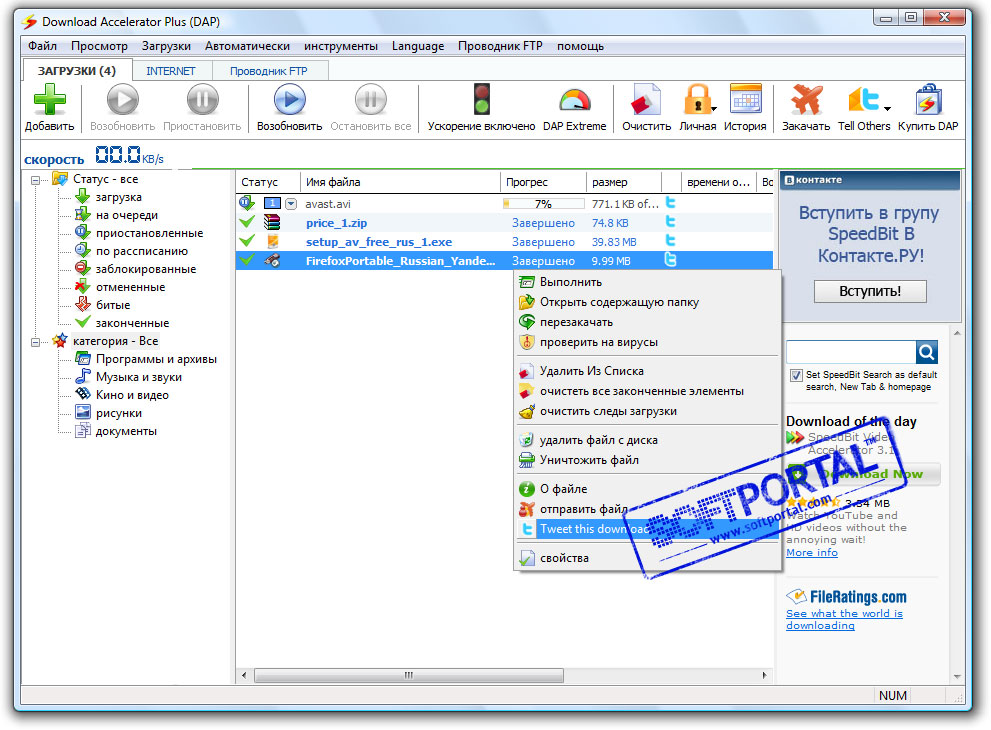Viewport: 991px width, 730px height.
Task: Select Музыка и звуки category
Action: tap(138, 377)
